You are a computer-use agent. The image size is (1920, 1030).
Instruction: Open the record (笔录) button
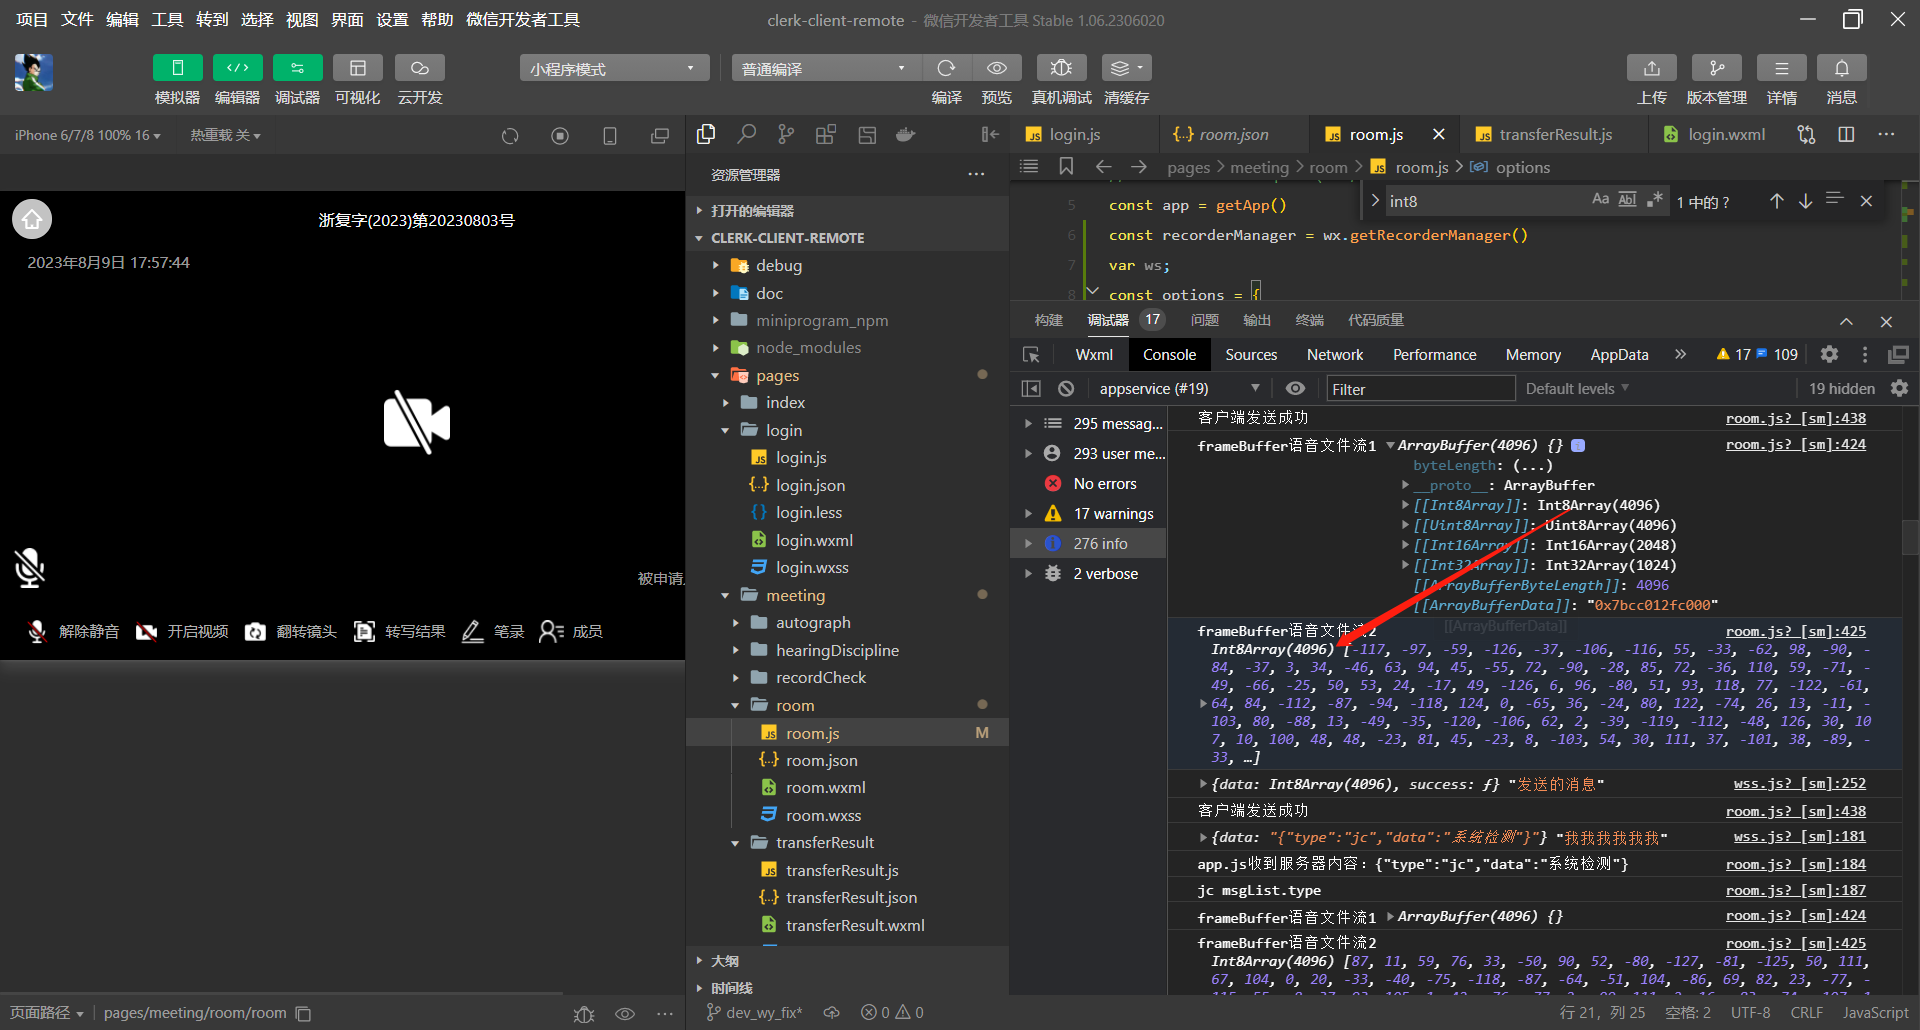(x=493, y=631)
